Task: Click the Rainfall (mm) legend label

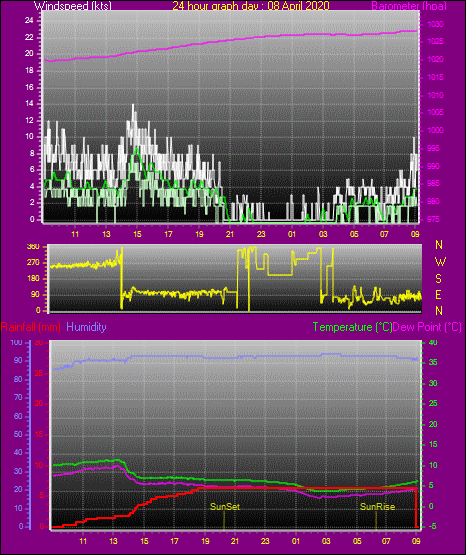Action: click(x=30, y=327)
